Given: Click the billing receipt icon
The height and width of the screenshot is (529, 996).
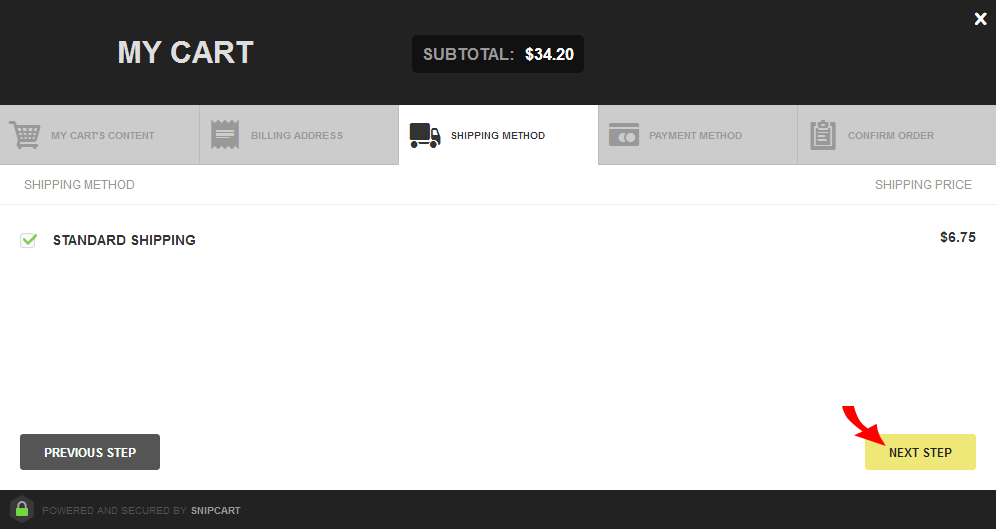Looking at the screenshot, I should tap(225, 135).
